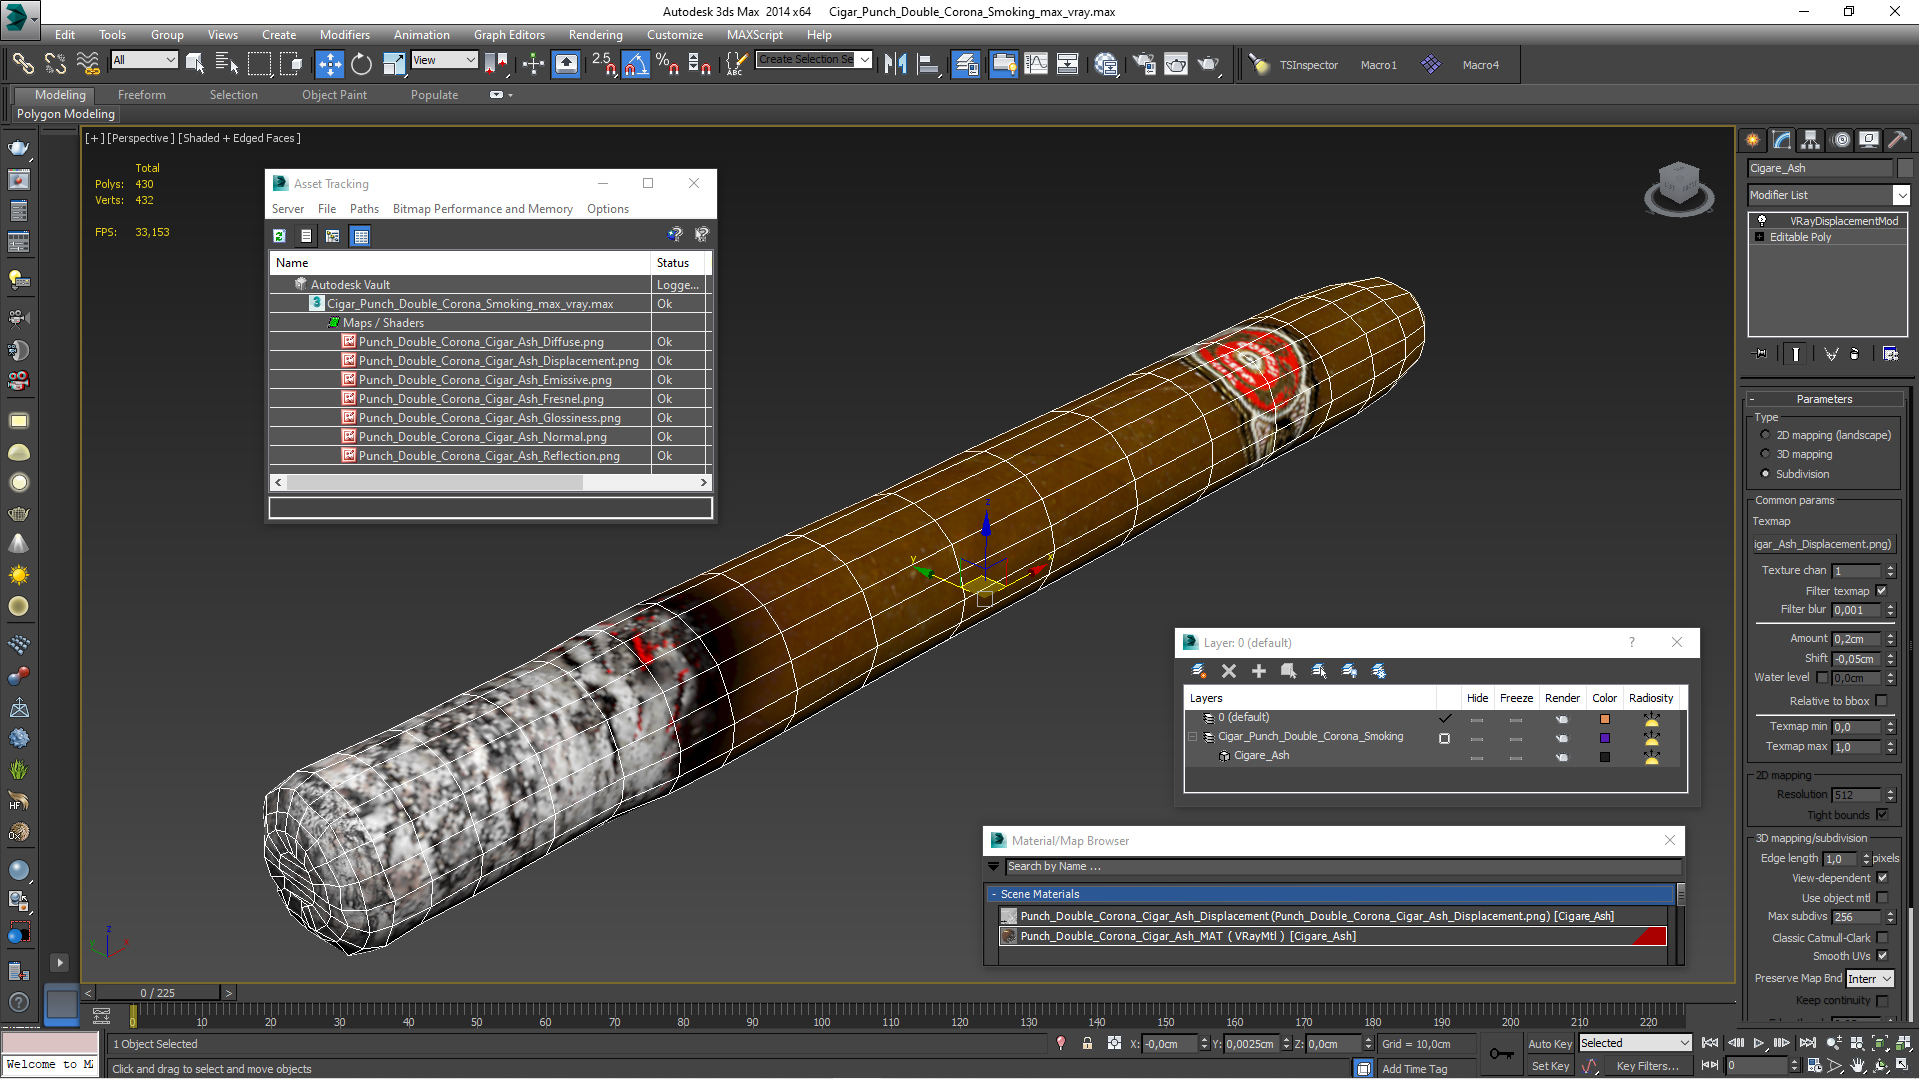Open the Modifiers menu
Image resolution: width=1920 pixels, height=1080 pixels.
[x=344, y=34]
